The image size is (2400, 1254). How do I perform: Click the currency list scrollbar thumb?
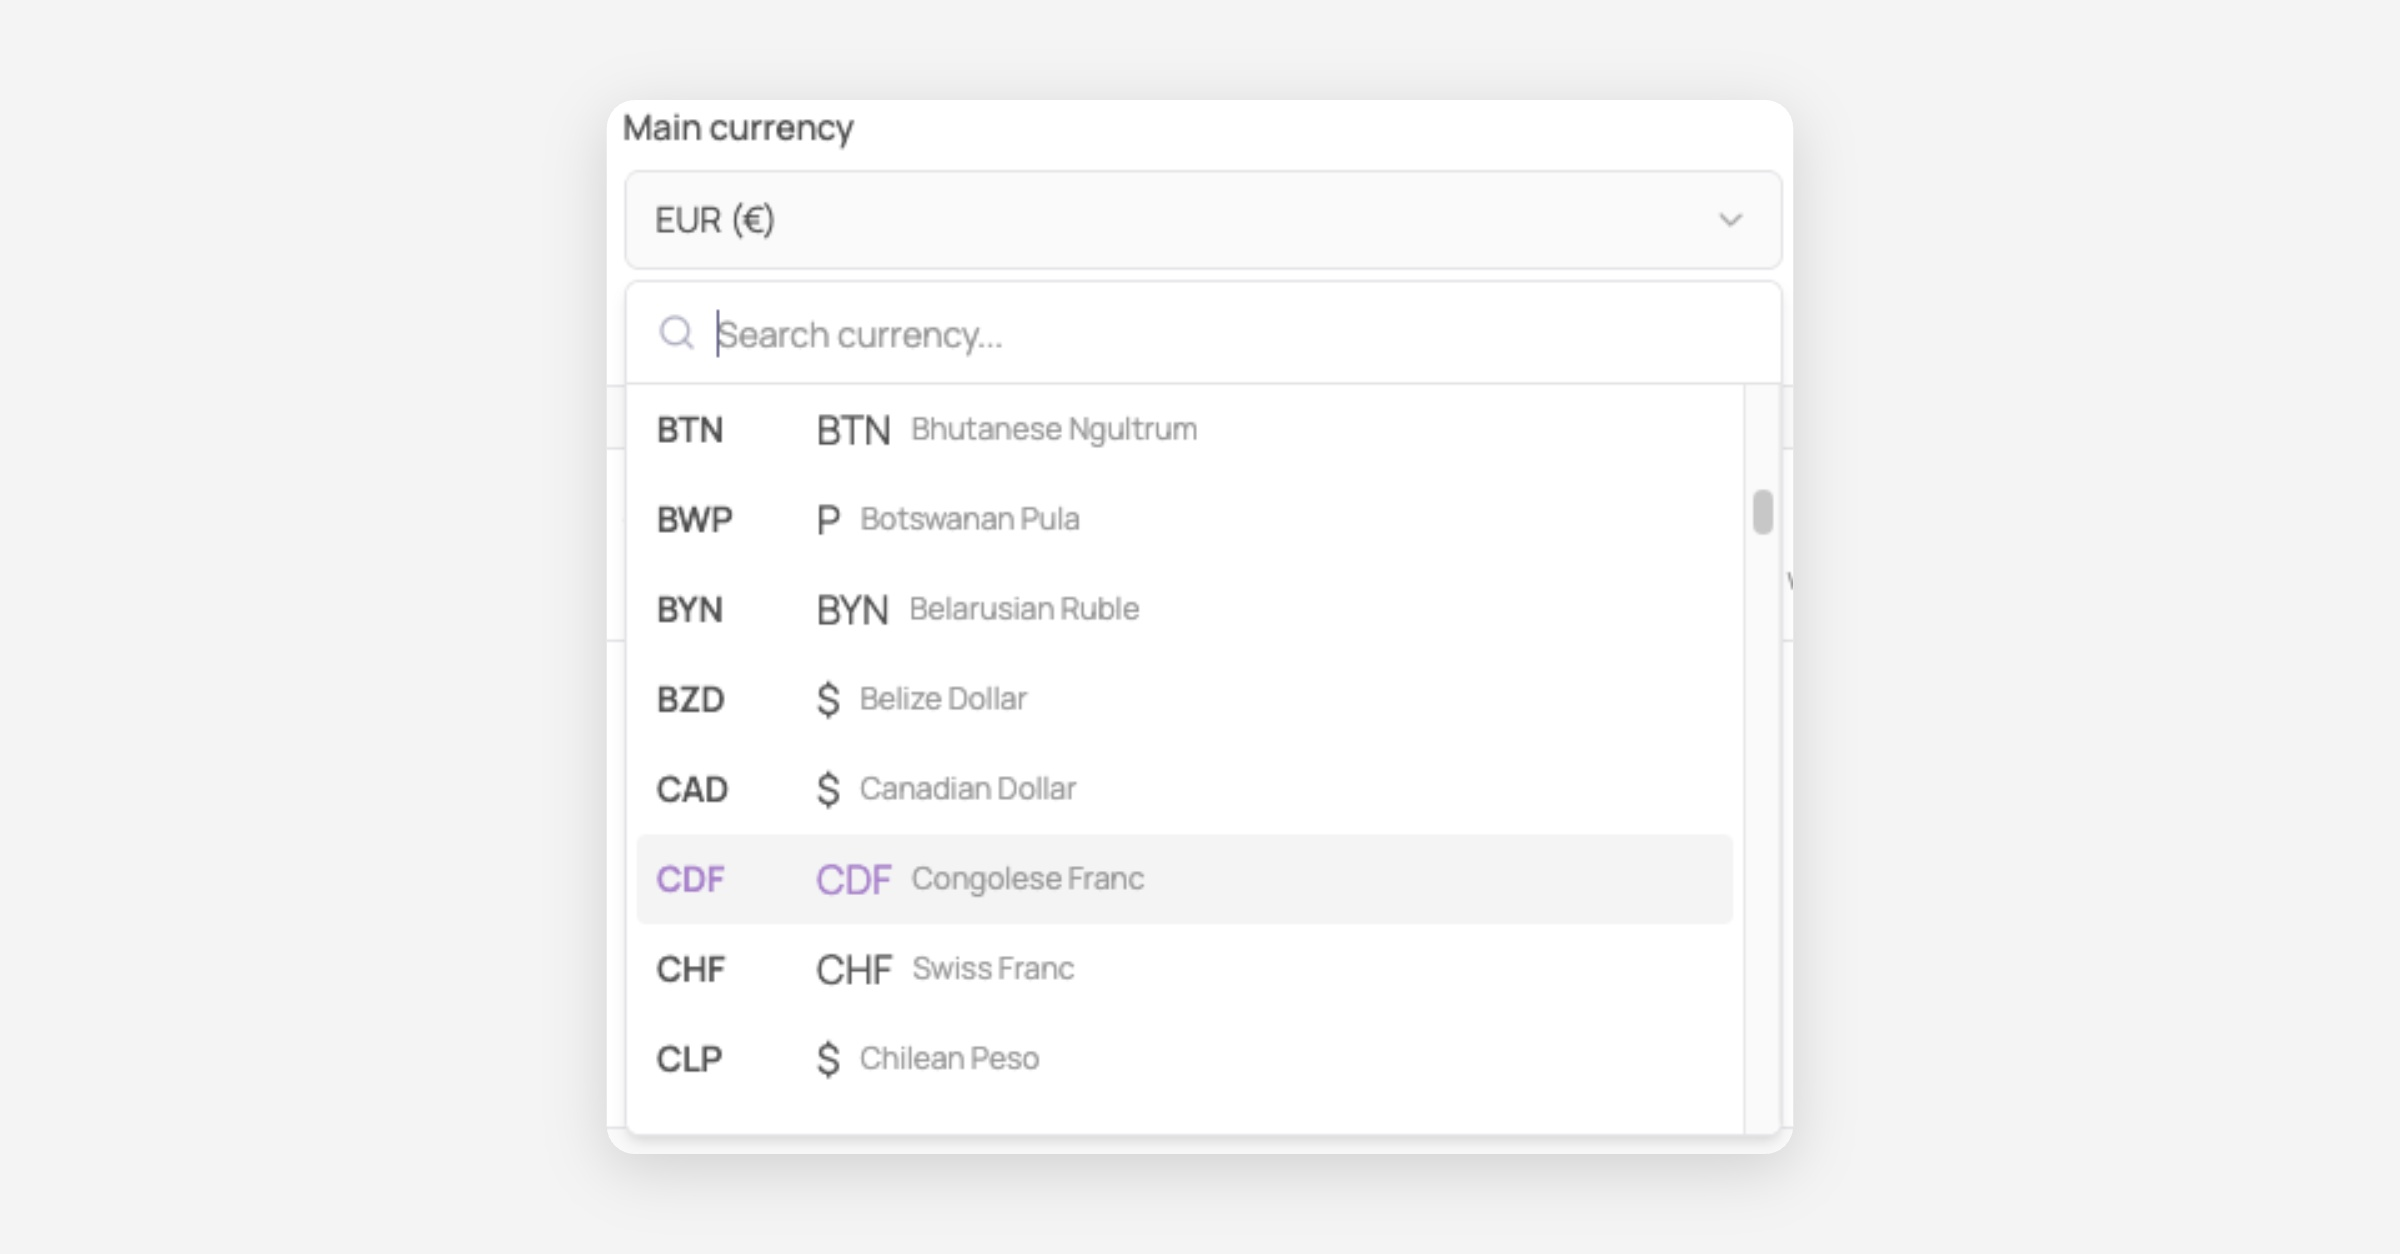click(x=1762, y=512)
